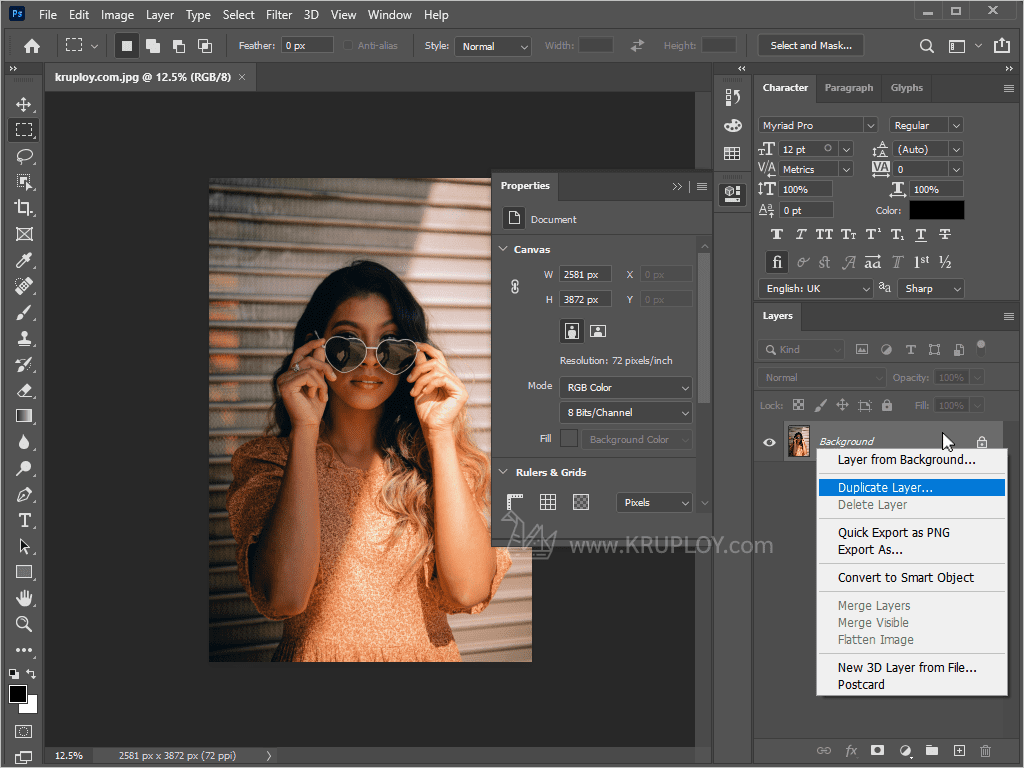This screenshot has width=1024, height=768.
Task: Select the History Brush tool
Action: pos(24,364)
